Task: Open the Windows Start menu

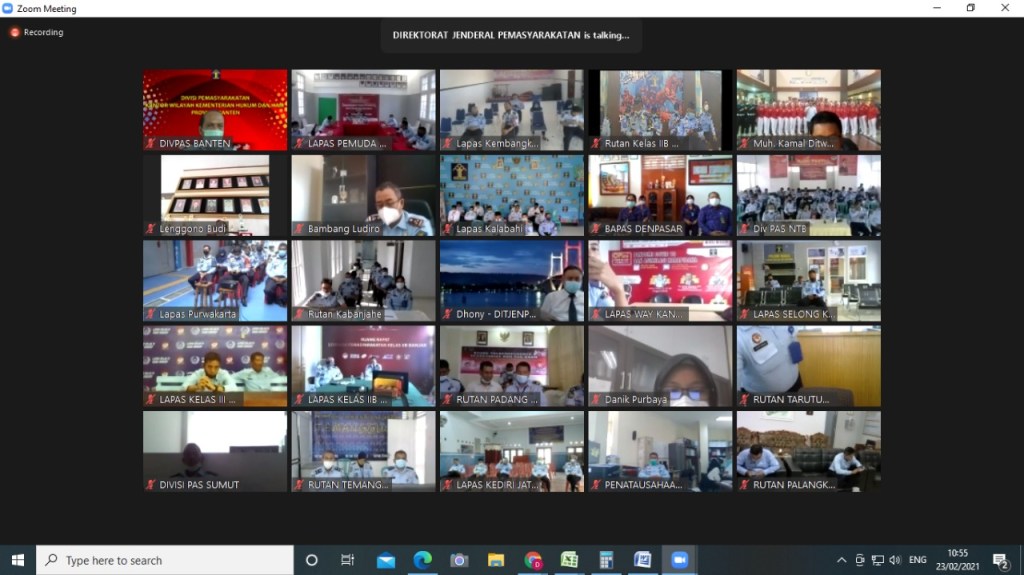Action: tap(17, 560)
